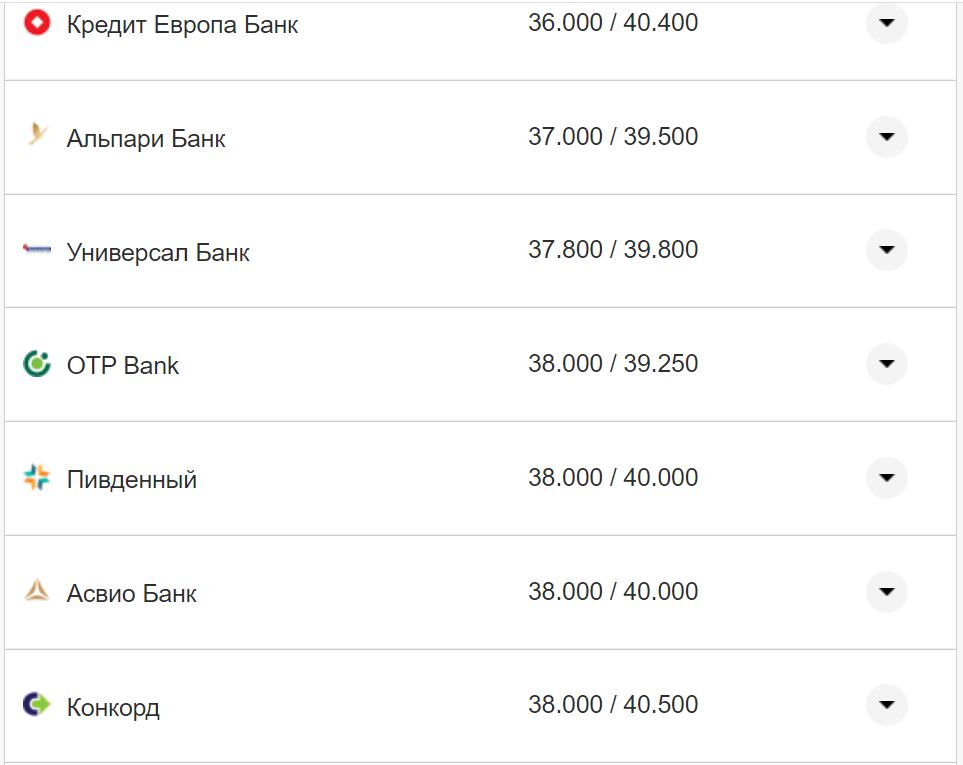Click the Конкорд bank logo icon
The width and height of the screenshot is (963, 765).
click(x=37, y=705)
